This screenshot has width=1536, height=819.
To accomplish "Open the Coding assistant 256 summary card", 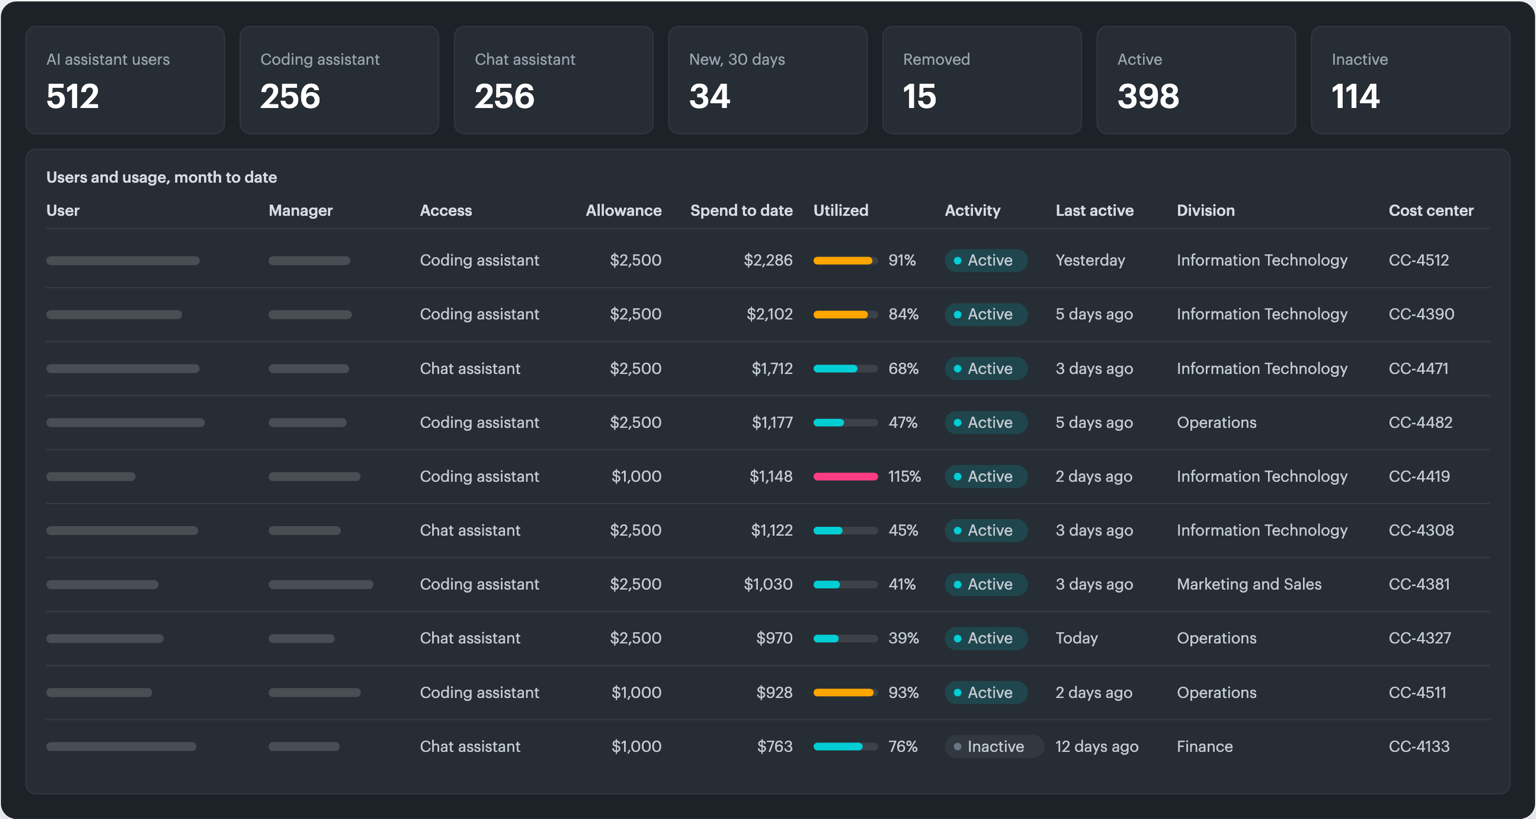I will pyautogui.click(x=339, y=80).
